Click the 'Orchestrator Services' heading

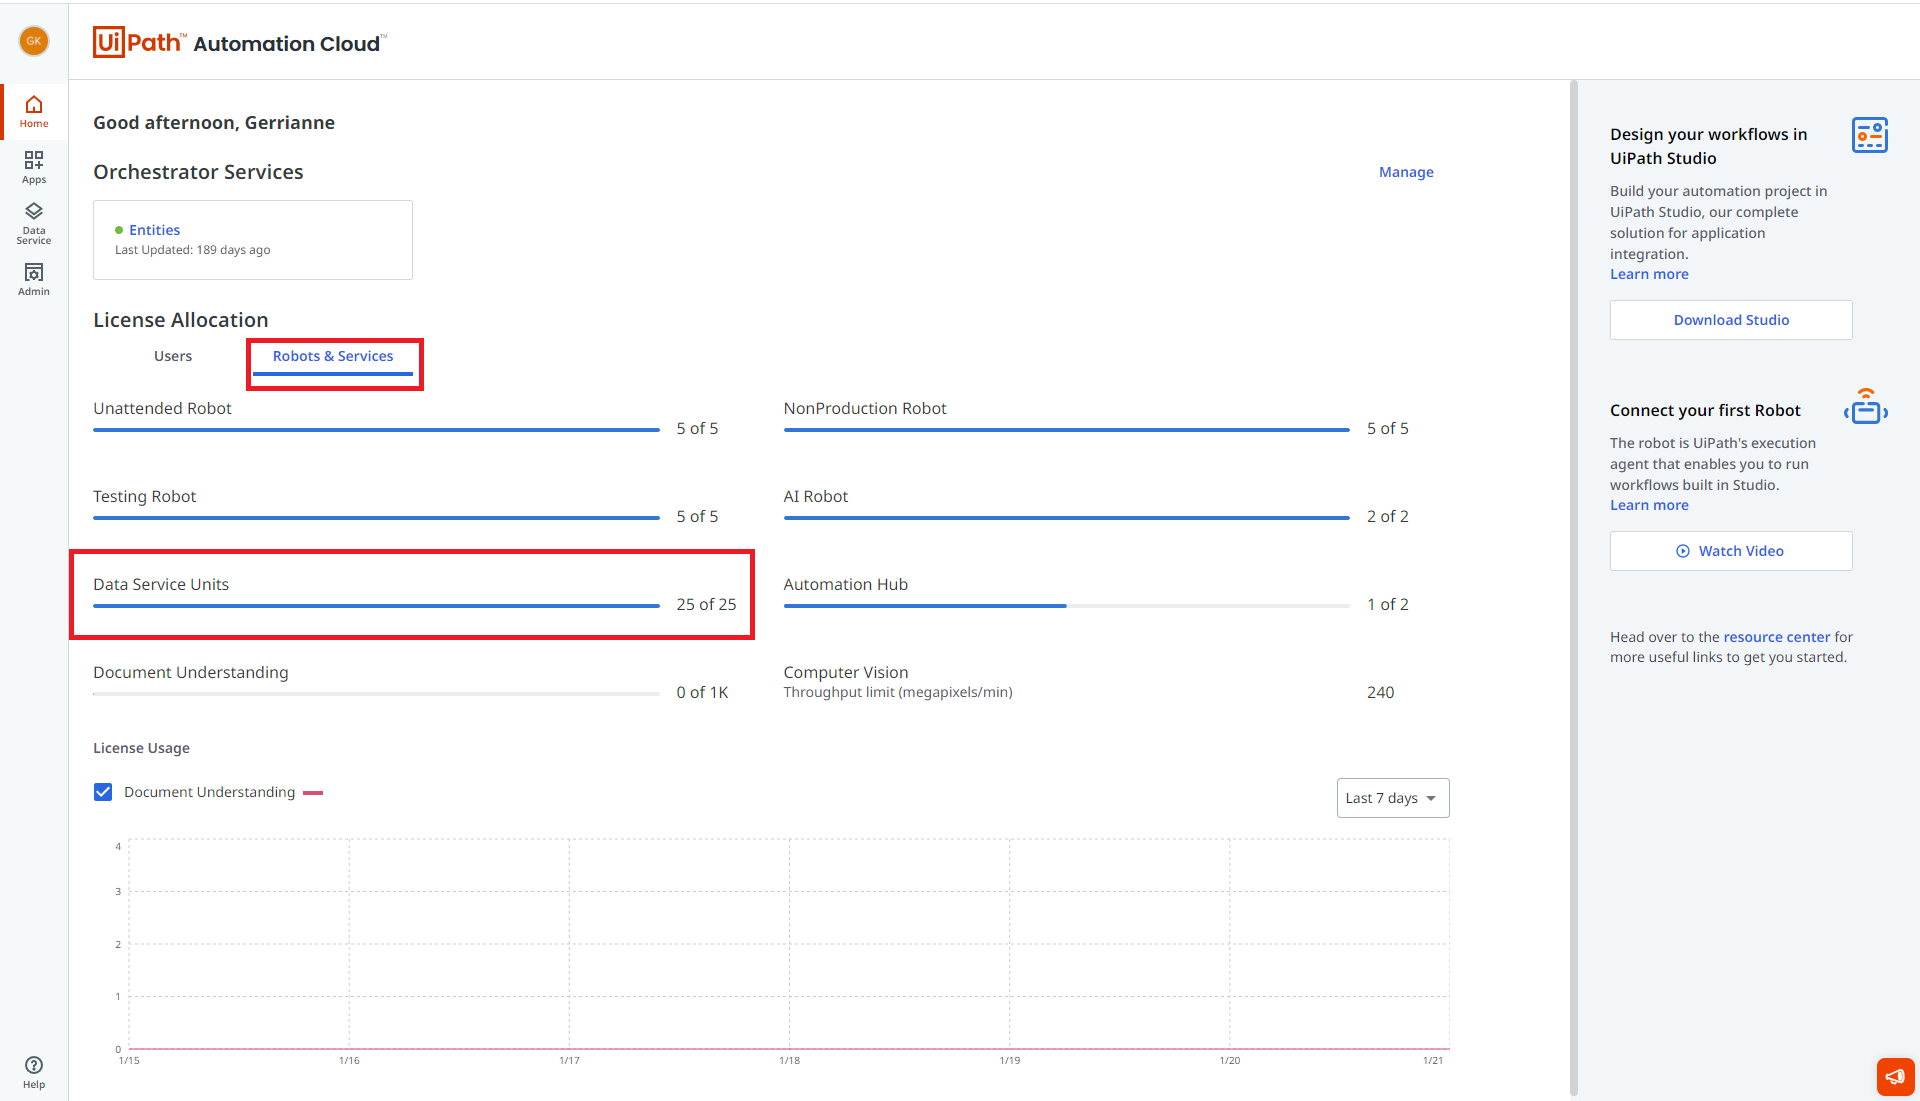[x=198, y=172]
